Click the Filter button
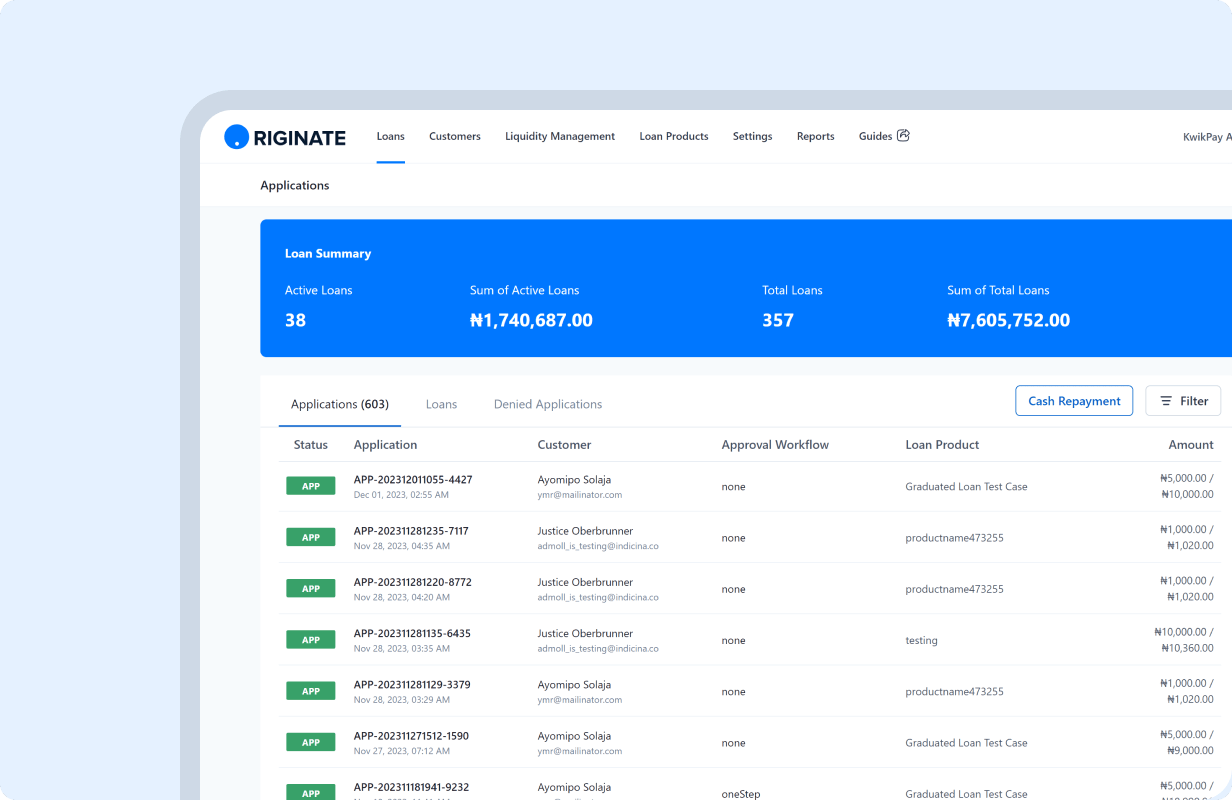This screenshot has height=800, width=1232. pyautogui.click(x=1183, y=401)
